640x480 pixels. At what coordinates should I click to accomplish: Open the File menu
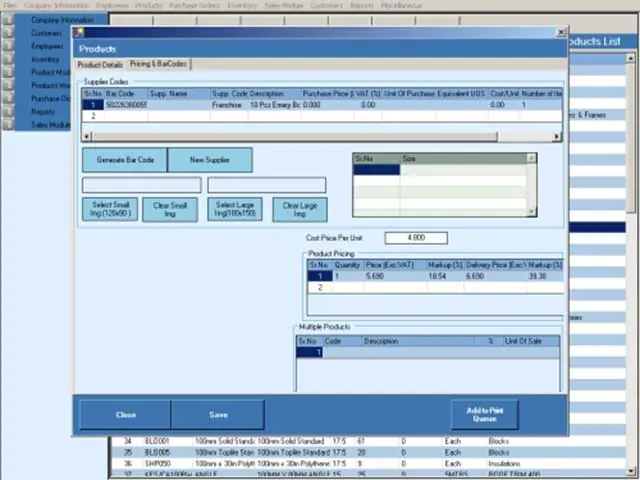[10, 5]
